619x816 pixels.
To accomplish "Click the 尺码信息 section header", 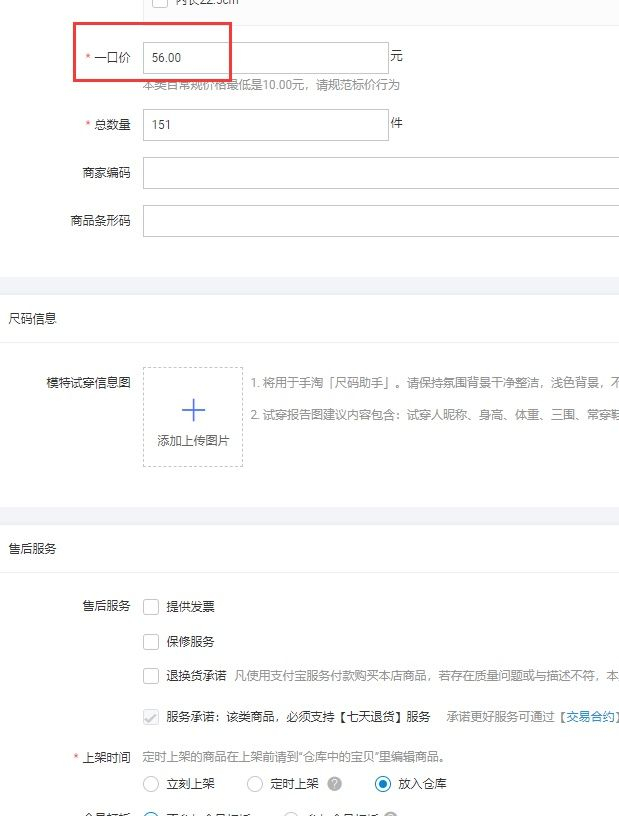I will click(33, 319).
